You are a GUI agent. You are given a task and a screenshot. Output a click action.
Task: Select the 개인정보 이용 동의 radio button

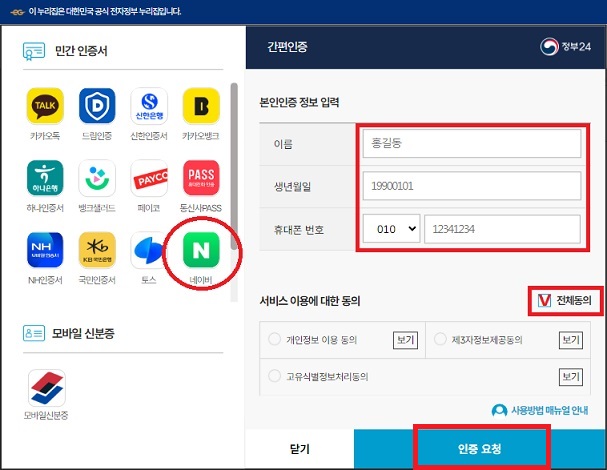[274, 339]
